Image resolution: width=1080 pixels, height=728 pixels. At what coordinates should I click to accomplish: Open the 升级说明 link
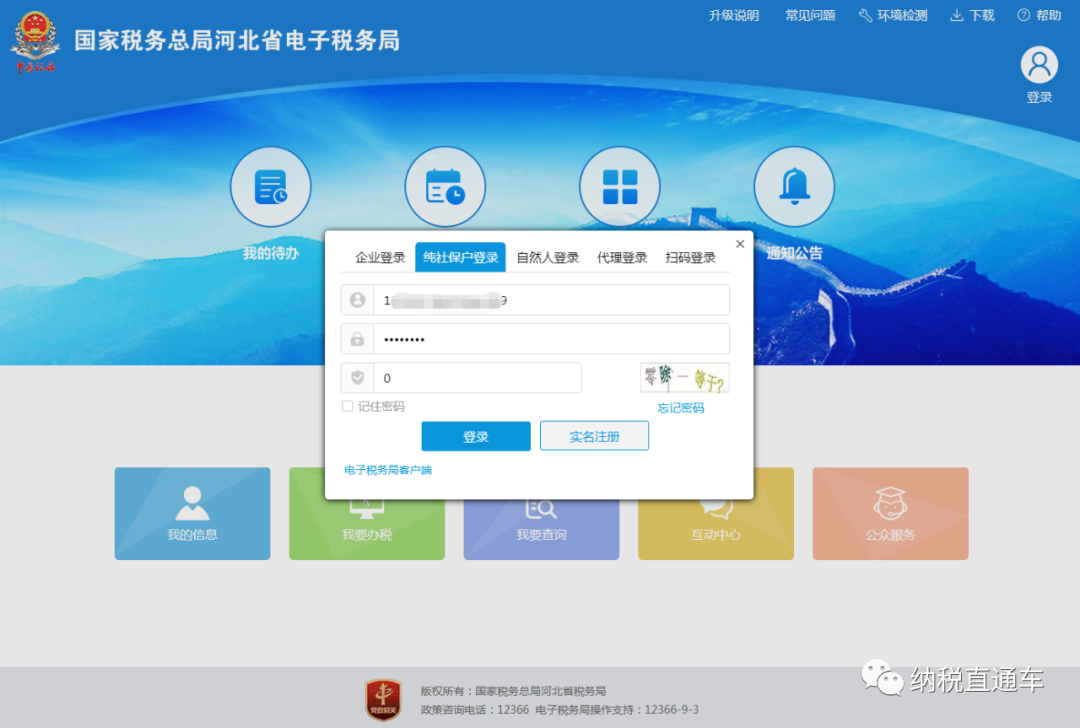(x=734, y=15)
